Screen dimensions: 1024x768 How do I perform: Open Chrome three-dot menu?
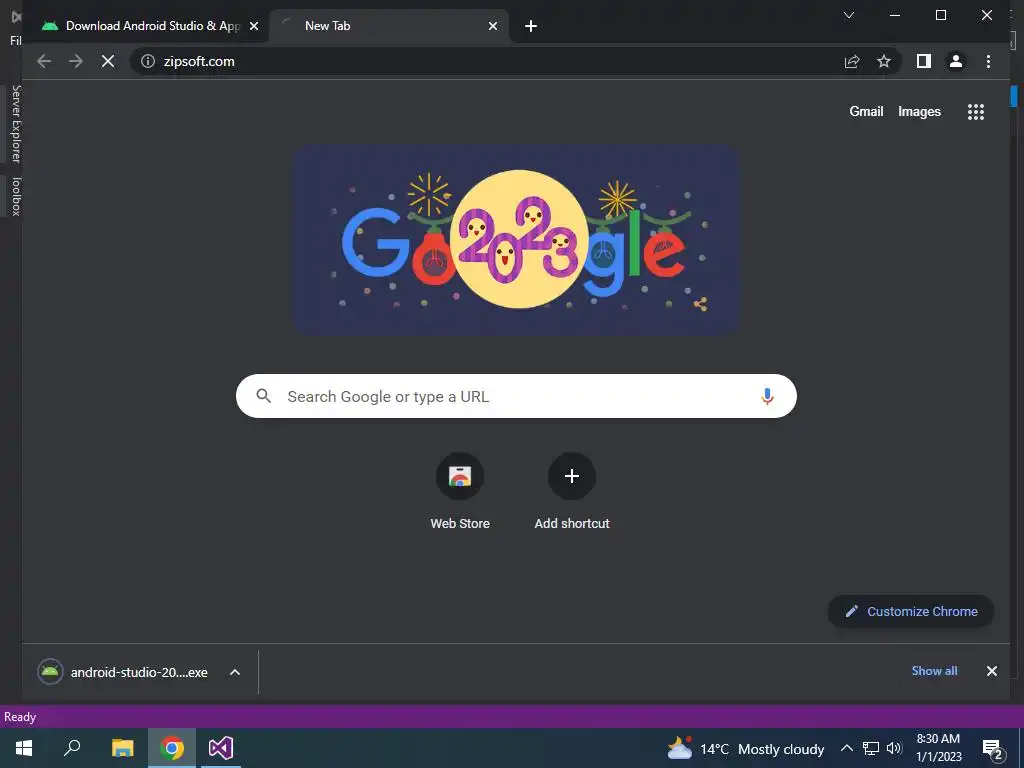988,61
